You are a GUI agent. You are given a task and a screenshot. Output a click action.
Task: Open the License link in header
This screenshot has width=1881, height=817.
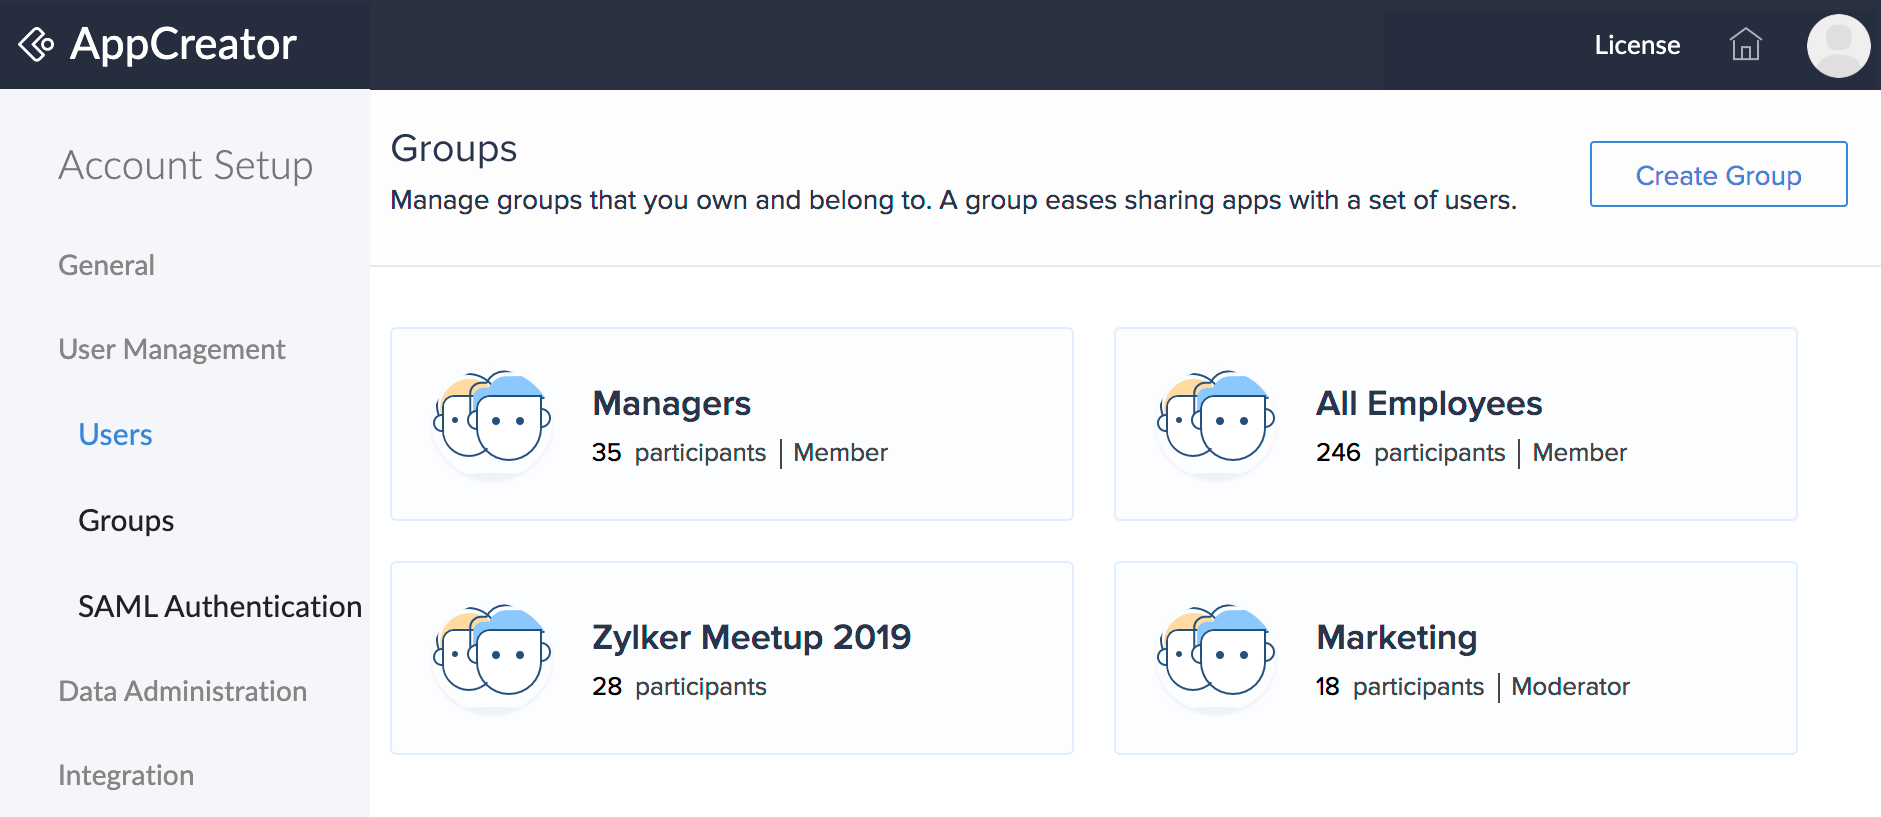(1636, 46)
